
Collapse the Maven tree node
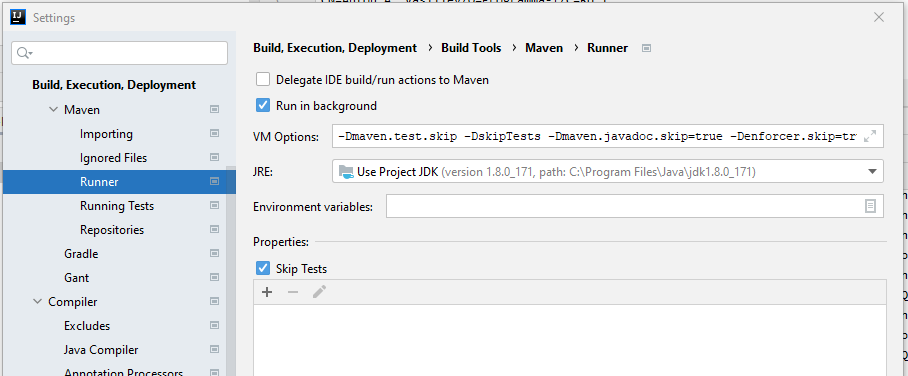54,109
